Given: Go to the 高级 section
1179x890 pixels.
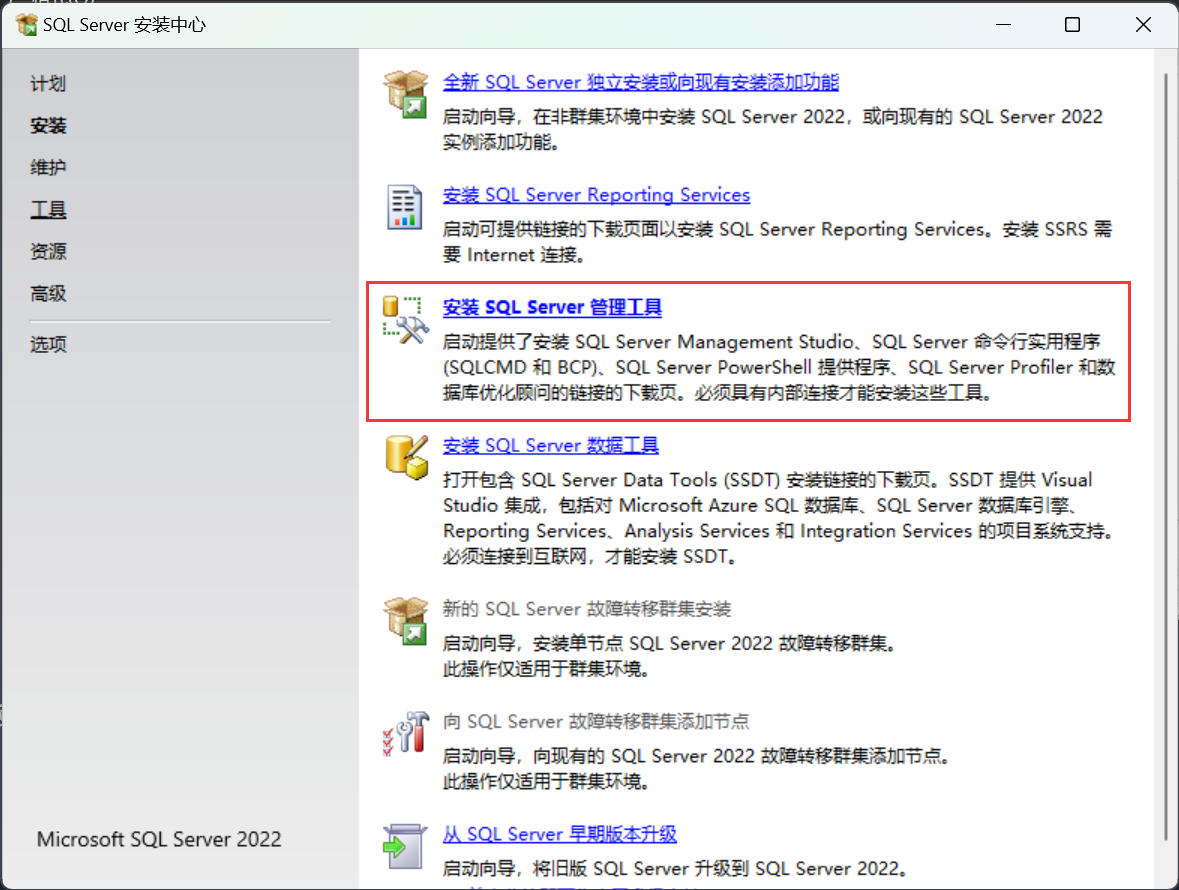Looking at the screenshot, I should [x=48, y=294].
